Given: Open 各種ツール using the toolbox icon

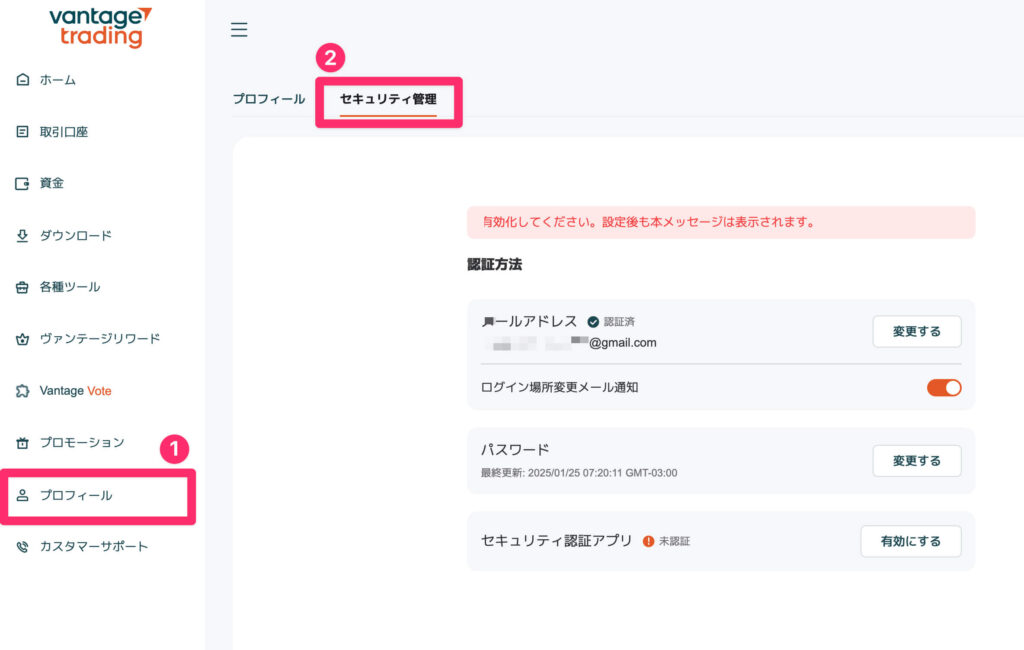Looking at the screenshot, I should 22,287.
